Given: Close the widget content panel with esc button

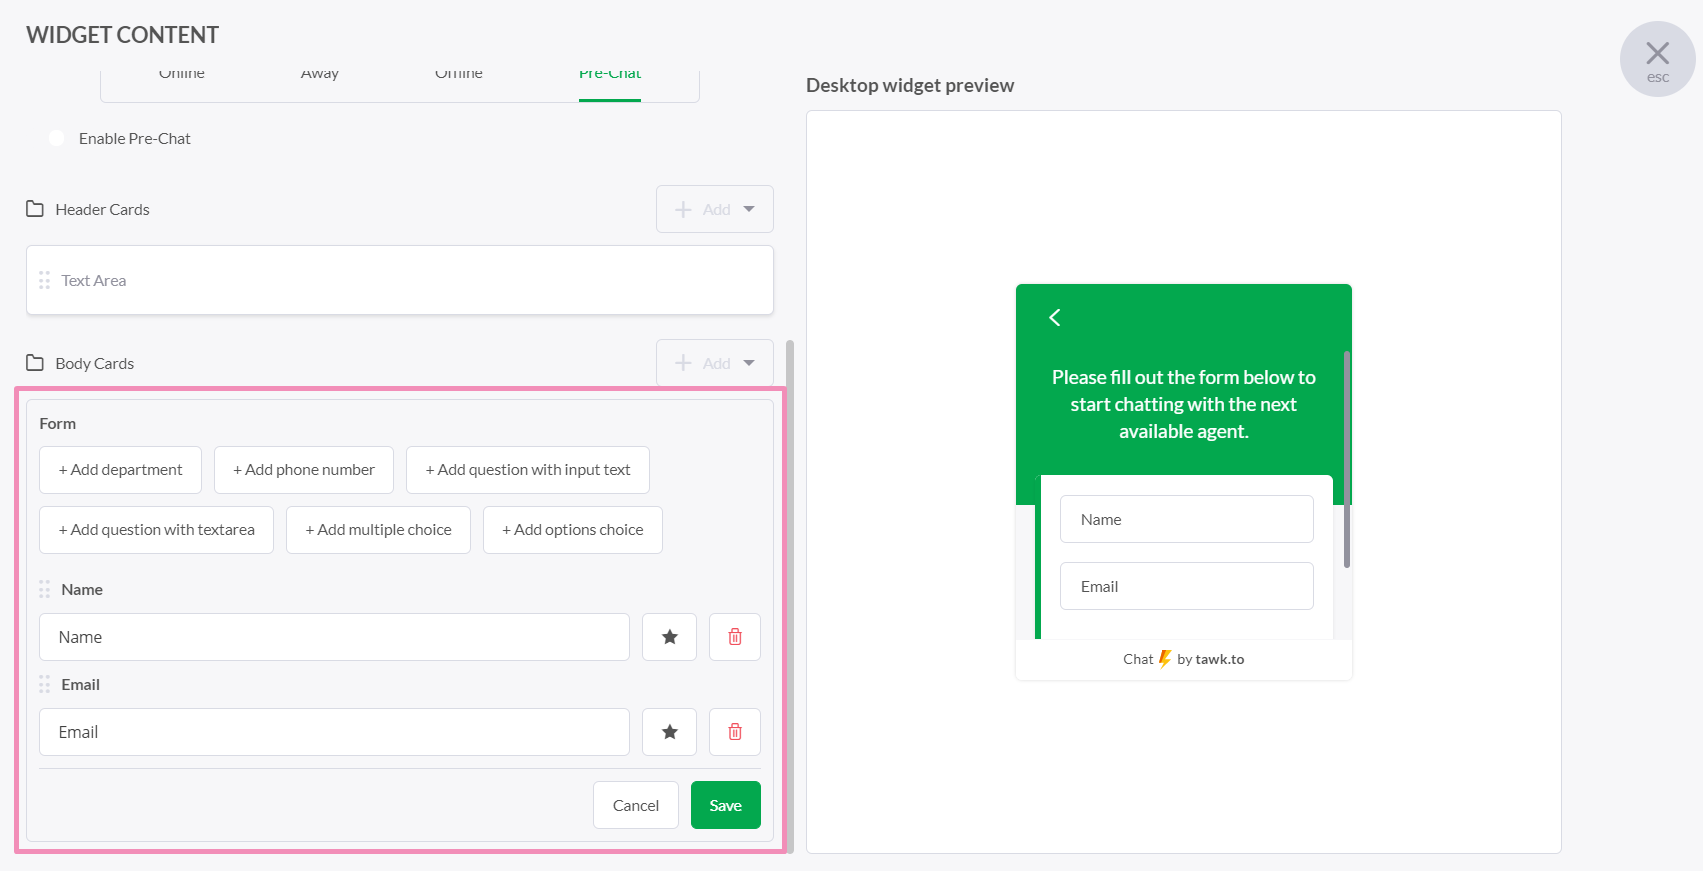Looking at the screenshot, I should pyautogui.click(x=1657, y=59).
